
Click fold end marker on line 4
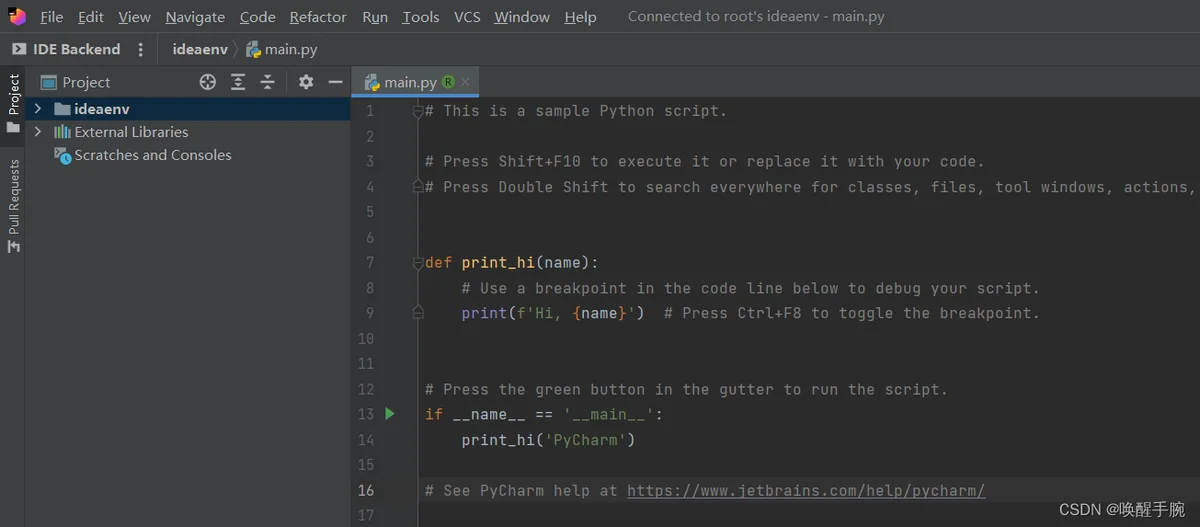click(419, 186)
